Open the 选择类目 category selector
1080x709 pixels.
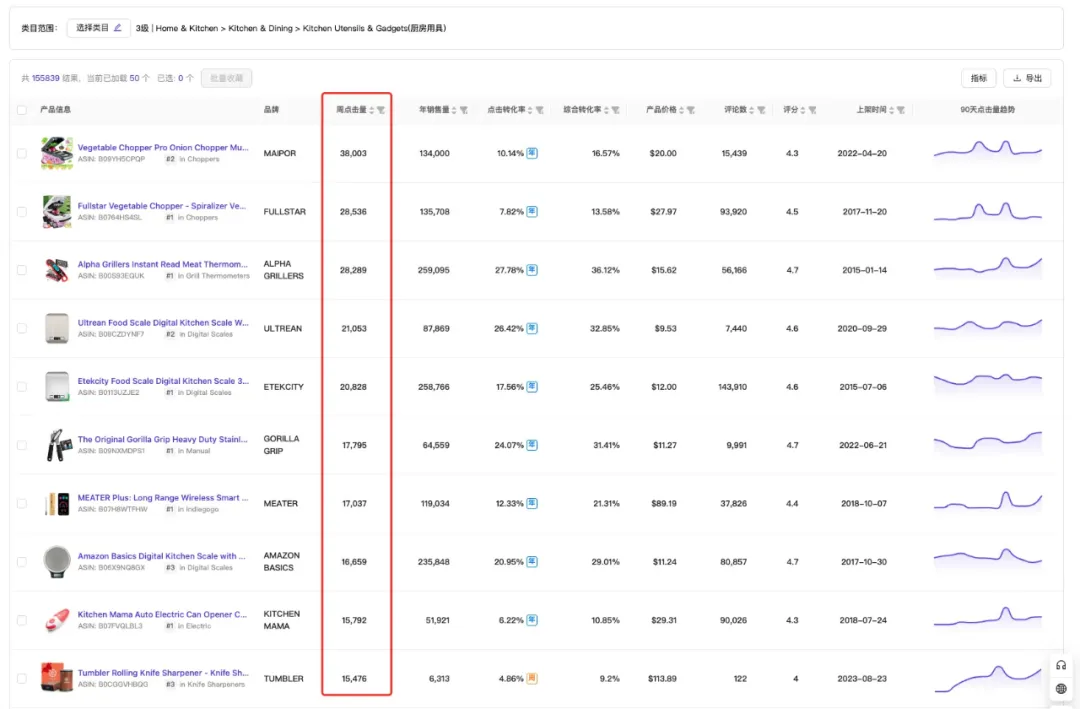click(x=98, y=28)
